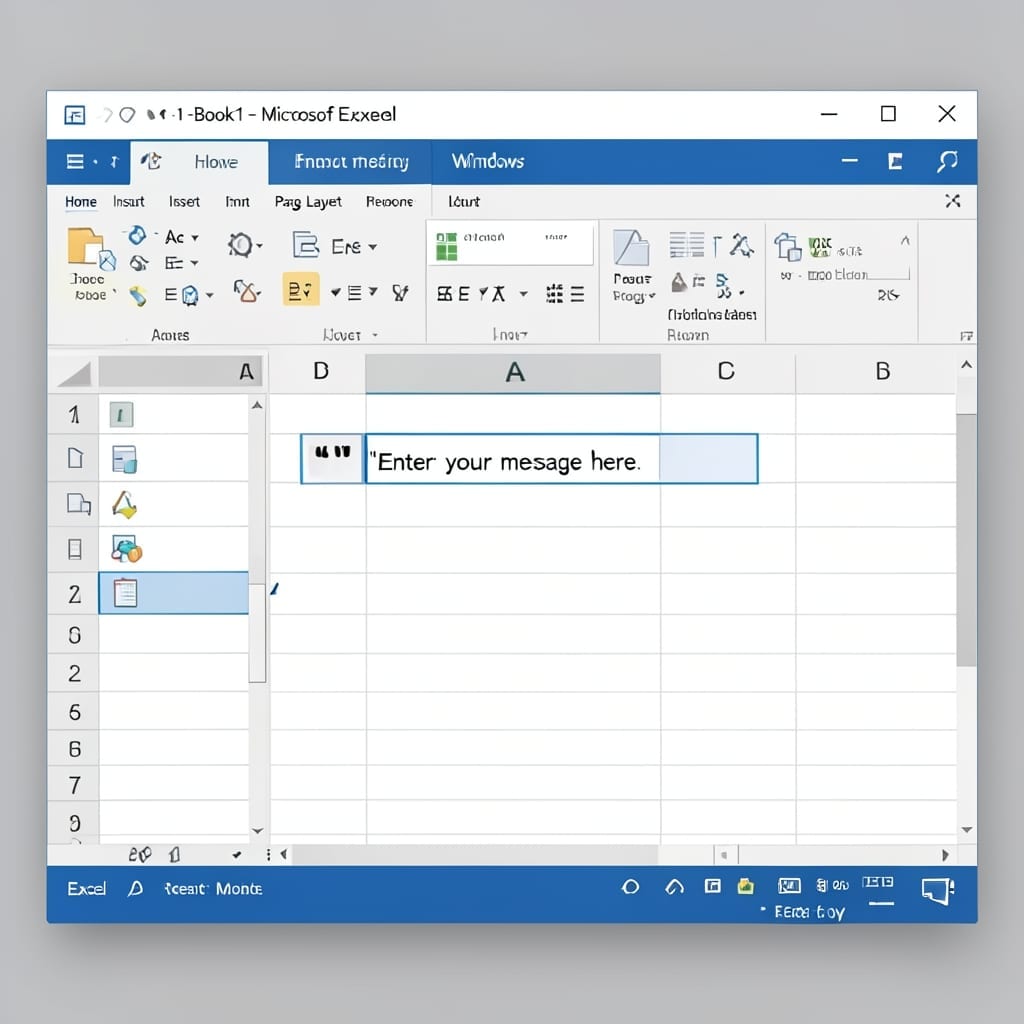The width and height of the screenshot is (1024, 1024).
Task: Click the shapes icon below the gear
Action: tap(245, 291)
